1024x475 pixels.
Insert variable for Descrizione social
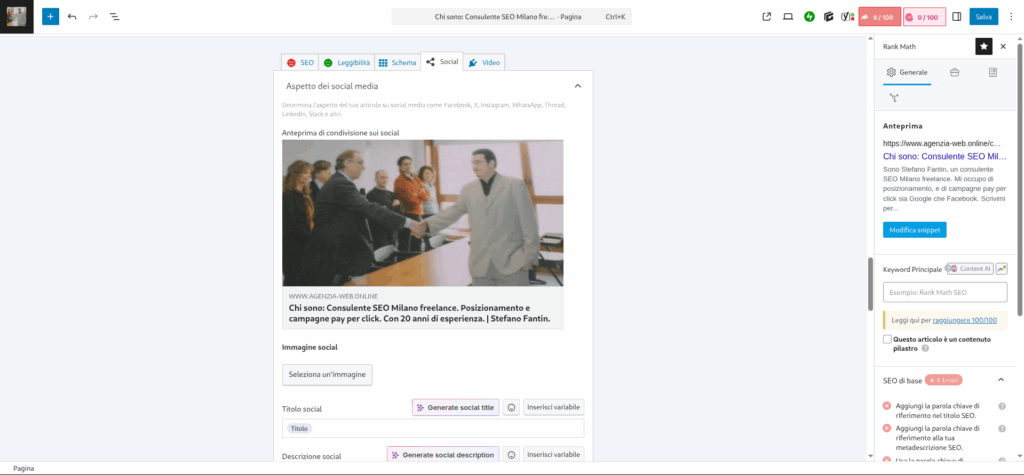pos(553,455)
